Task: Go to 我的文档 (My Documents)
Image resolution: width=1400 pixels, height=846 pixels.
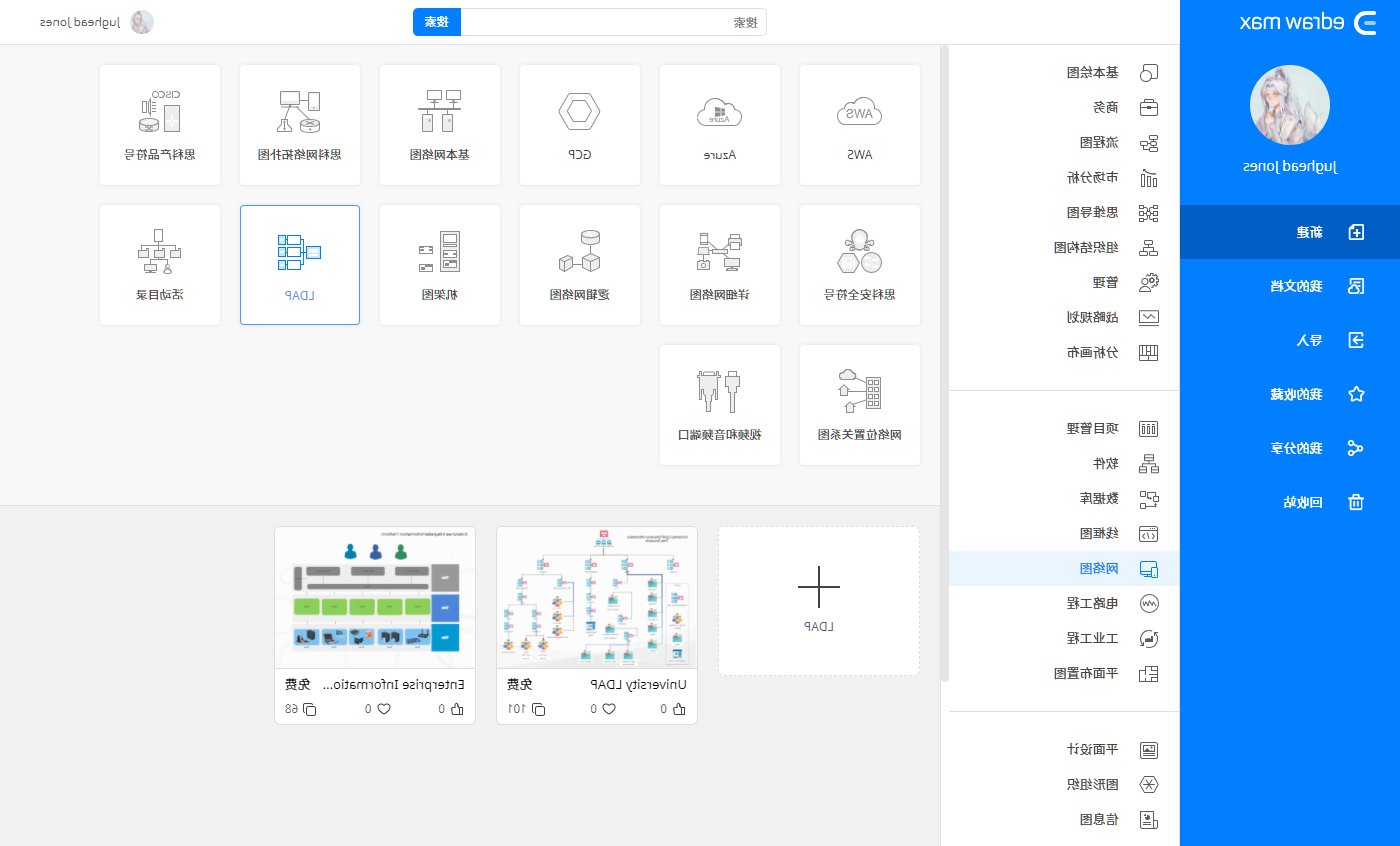Action: [x=1290, y=286]
